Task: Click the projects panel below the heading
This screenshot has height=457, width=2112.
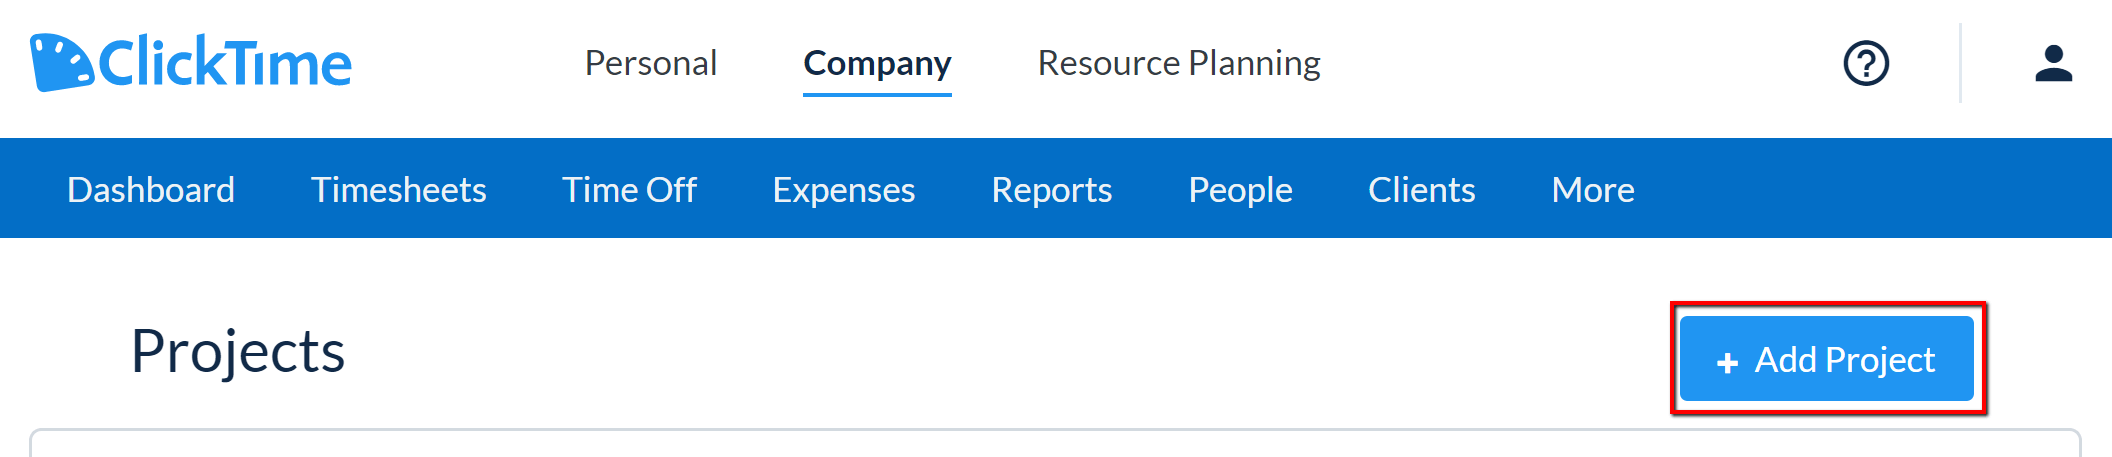Action: click(x=1055, y=445)
